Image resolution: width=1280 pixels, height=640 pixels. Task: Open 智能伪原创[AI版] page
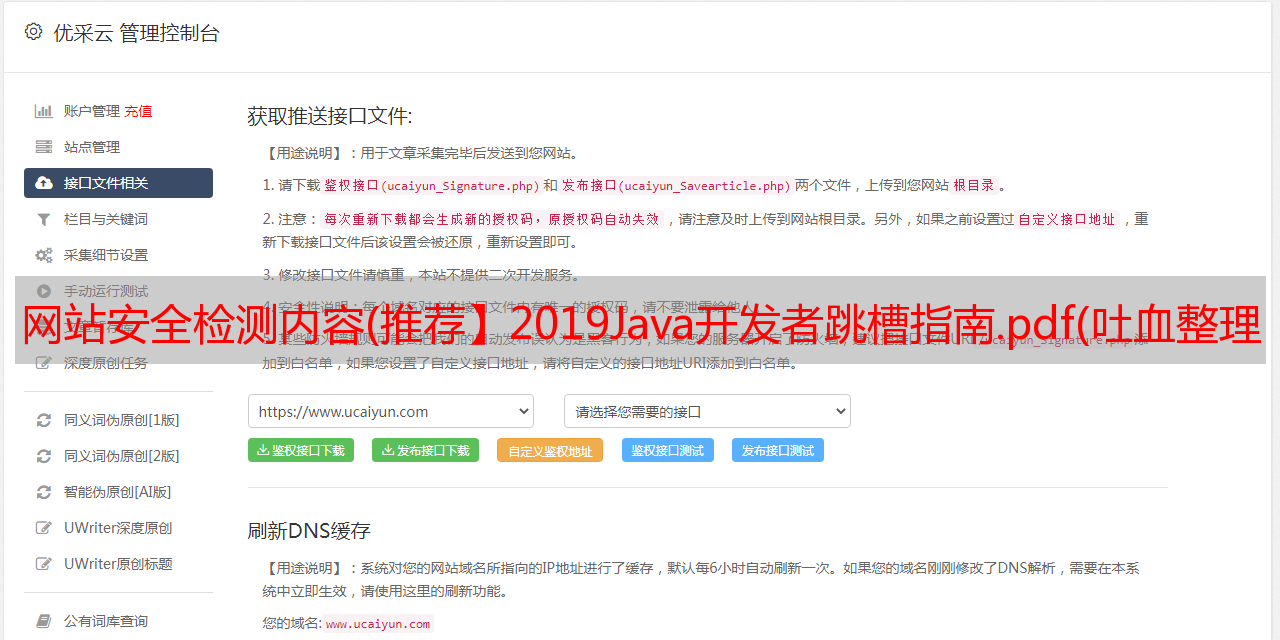[118, 492]
